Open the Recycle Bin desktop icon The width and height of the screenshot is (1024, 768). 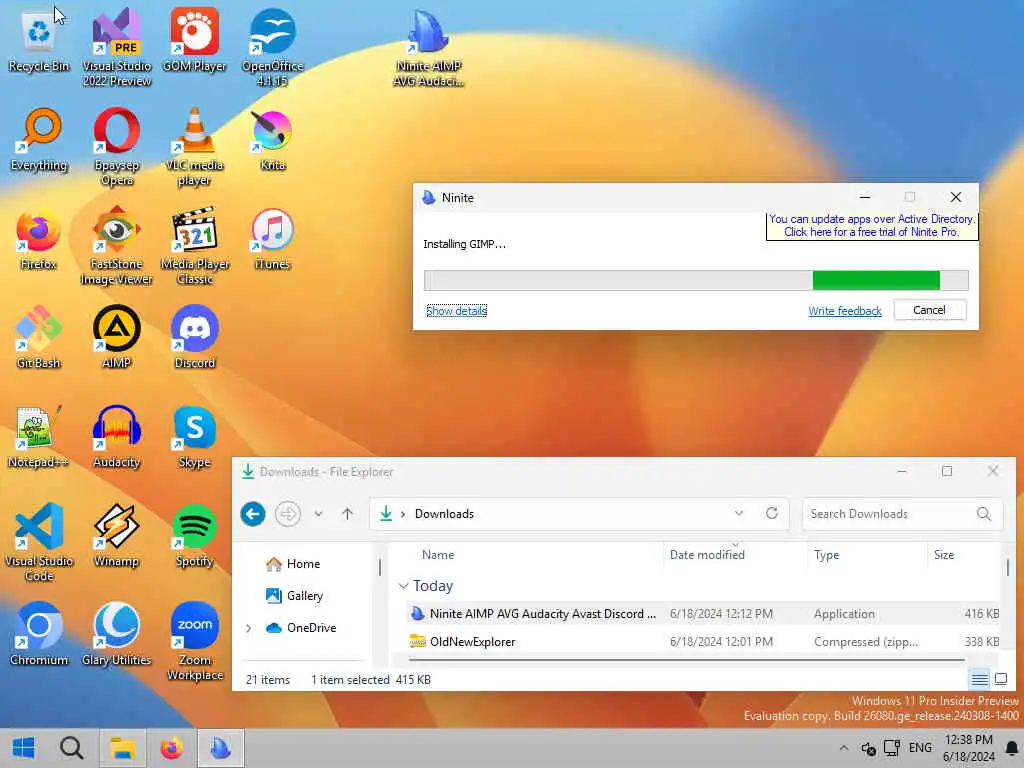click(x=39, y=41)
